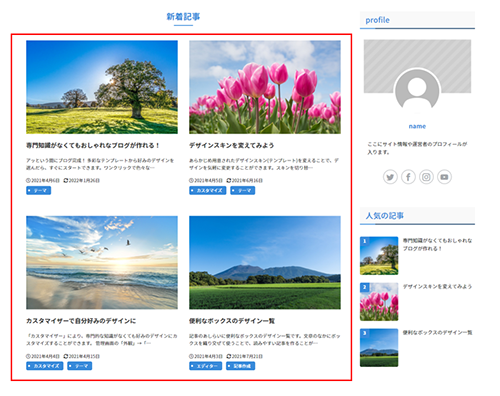Click the profile description text ここにサイト情報
Screen dimensions: 500x396
[x=417, y=148]
